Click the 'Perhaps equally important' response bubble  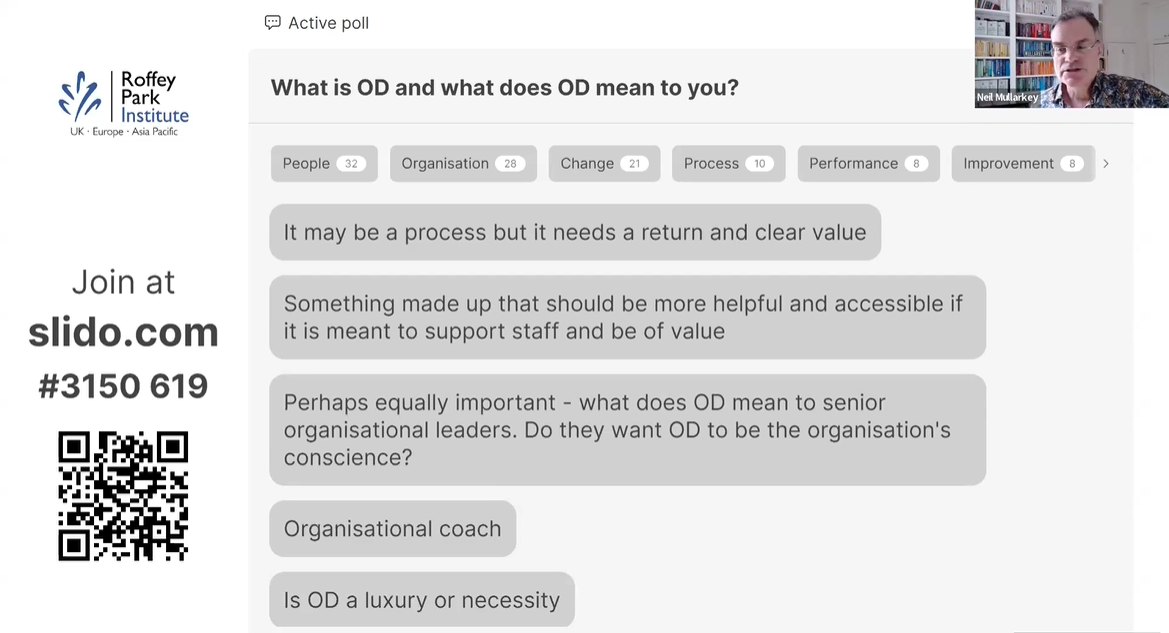pyautogui.click(x=628, y=429)
